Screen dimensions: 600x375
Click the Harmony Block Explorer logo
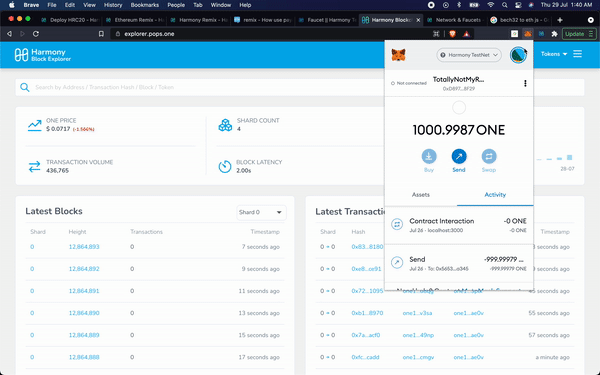[42, 55]
